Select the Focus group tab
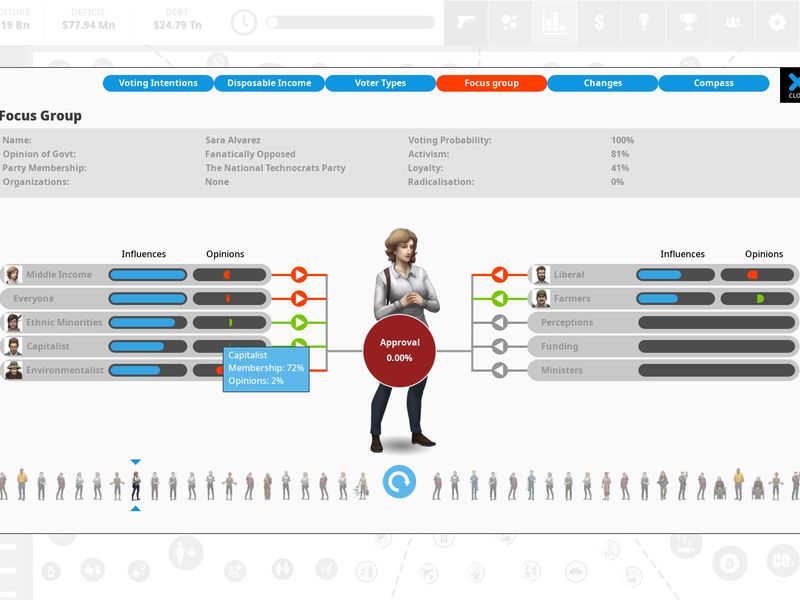Screen dimensions: 800x600 tap(491, 83)
